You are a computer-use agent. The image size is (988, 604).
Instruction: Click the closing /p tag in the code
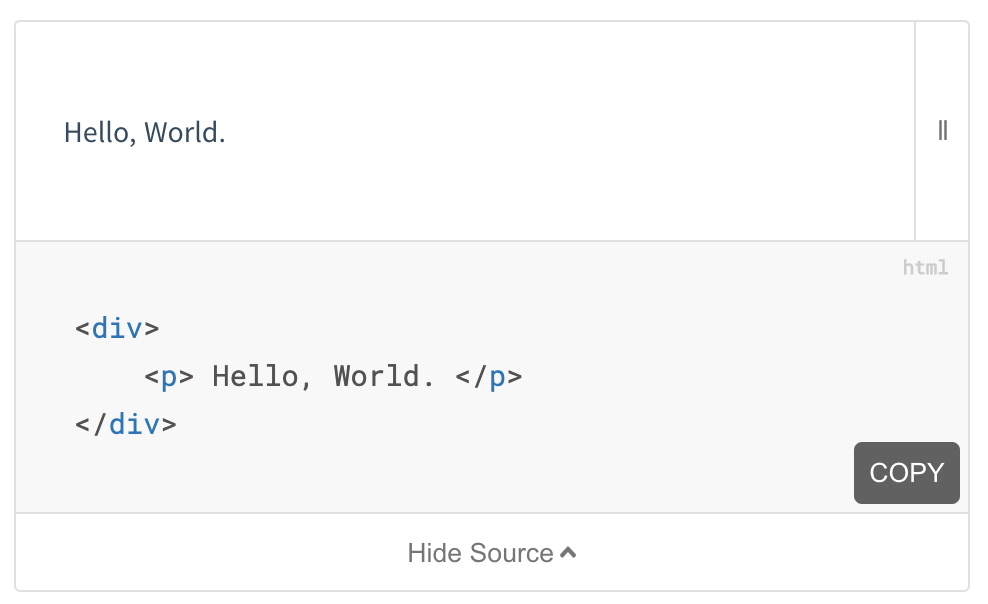click(x=489, y=377)
